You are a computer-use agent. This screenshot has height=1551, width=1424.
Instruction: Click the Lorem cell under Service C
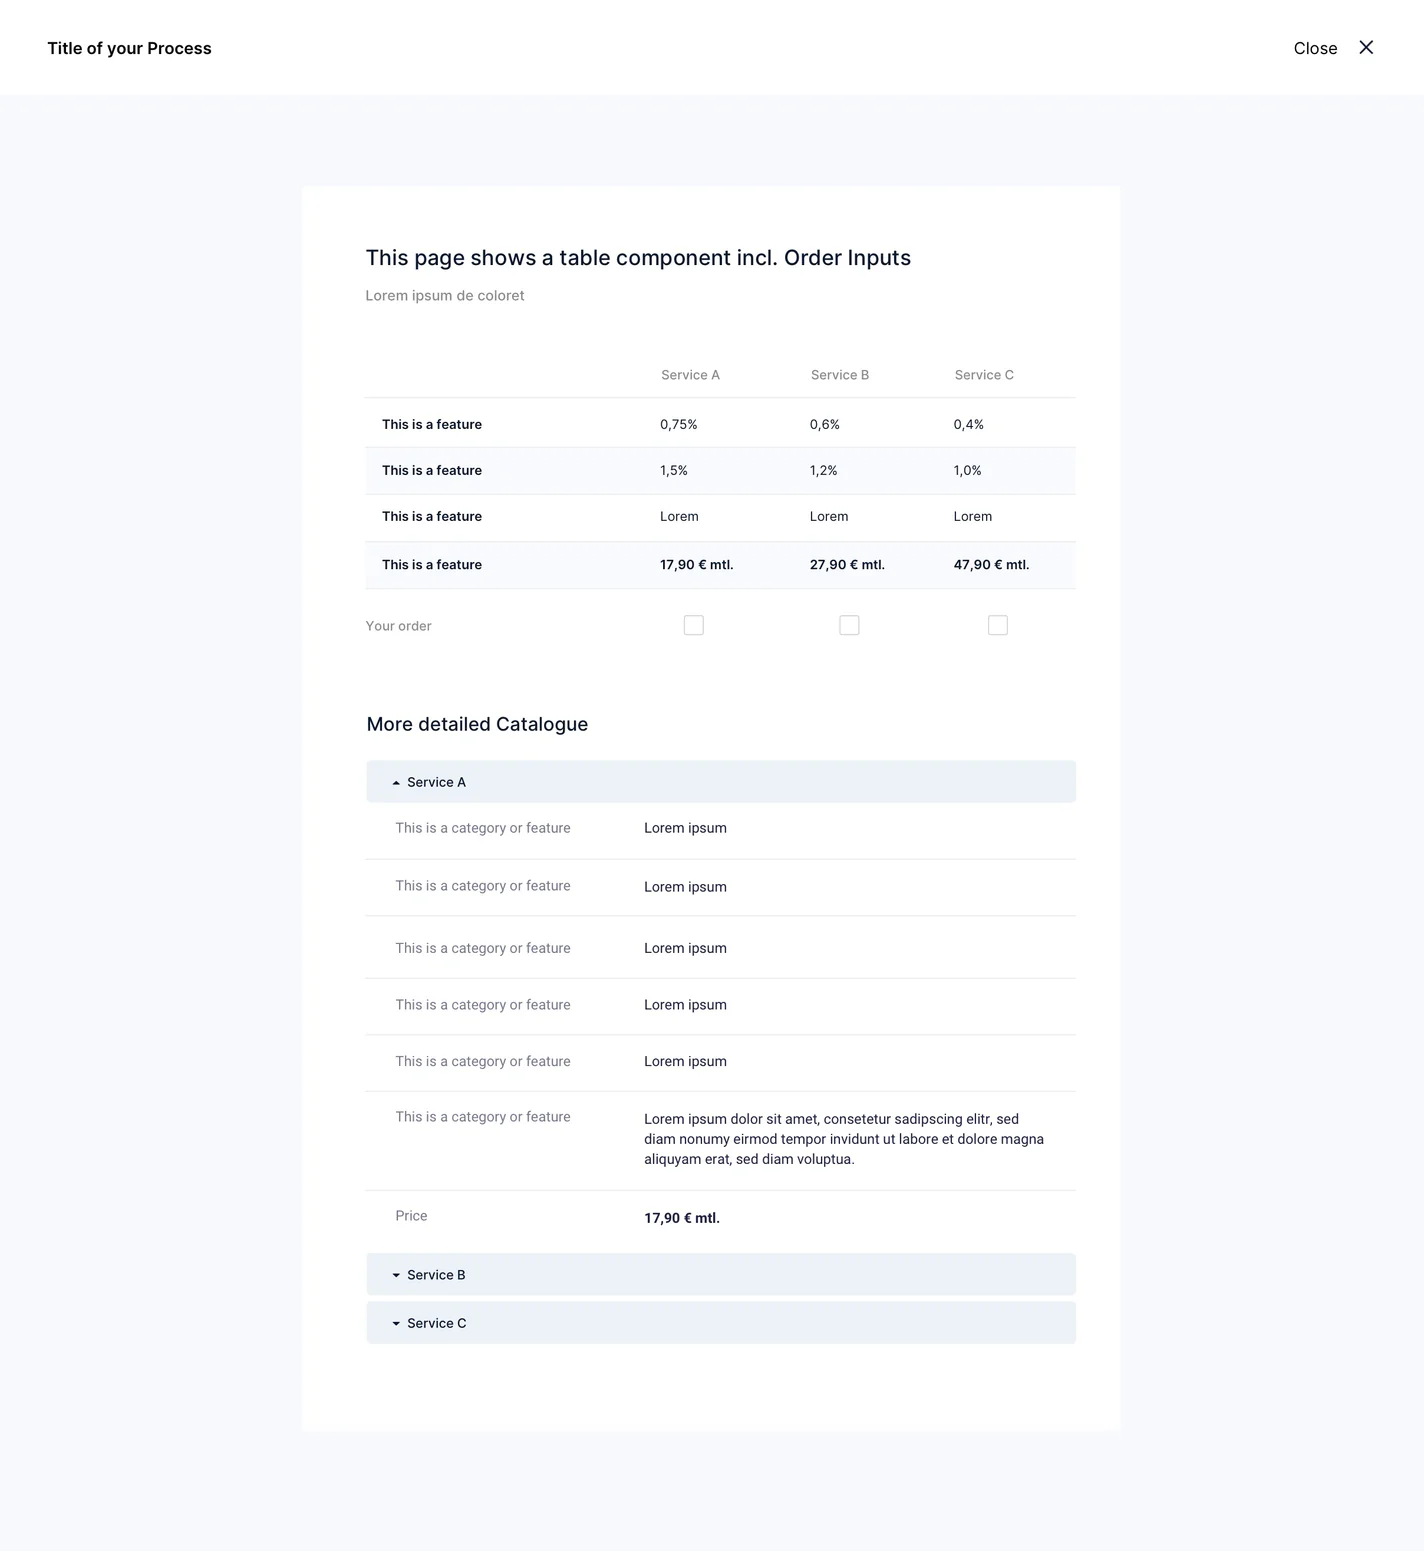click(973, 516)
